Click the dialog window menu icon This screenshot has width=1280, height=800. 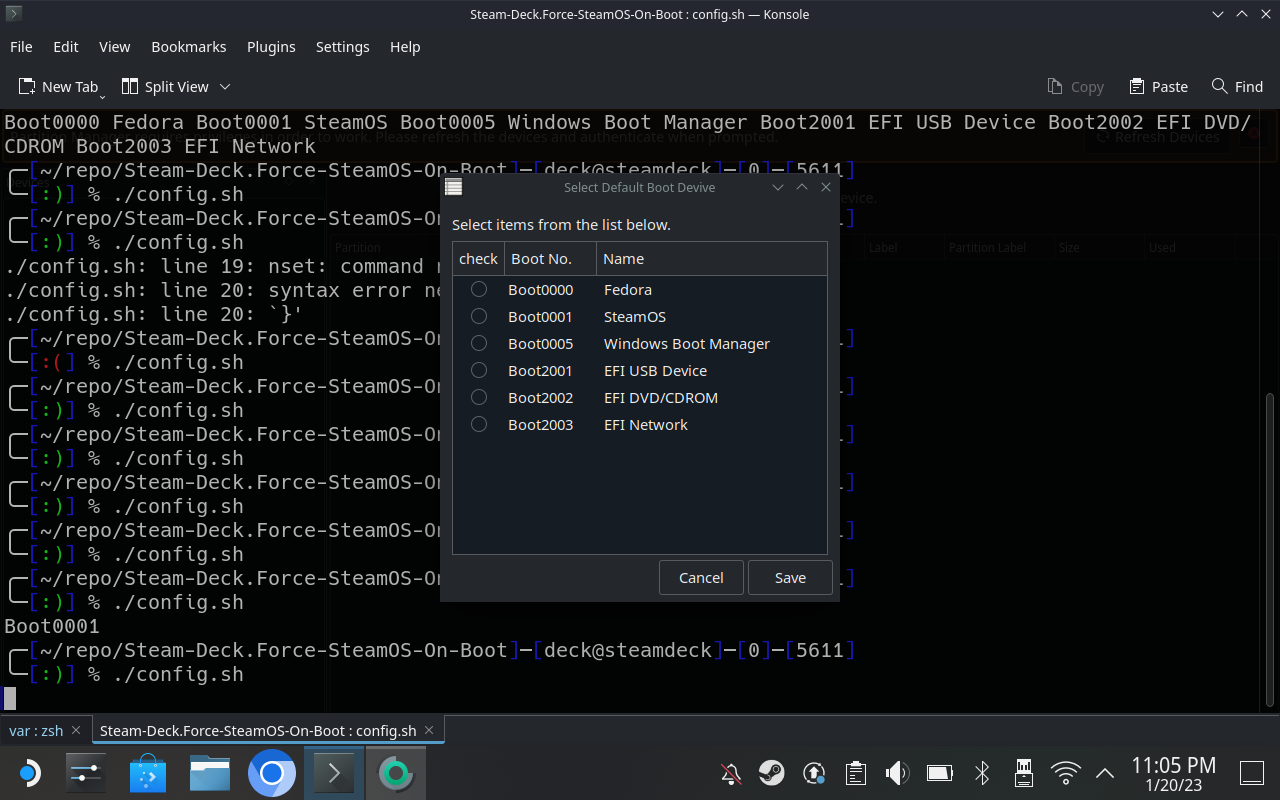[x=453, y=187]
